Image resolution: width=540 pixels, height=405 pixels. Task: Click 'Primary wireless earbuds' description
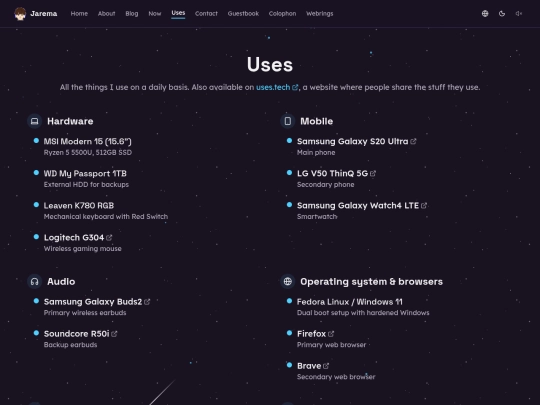click(x=85, y=313)
